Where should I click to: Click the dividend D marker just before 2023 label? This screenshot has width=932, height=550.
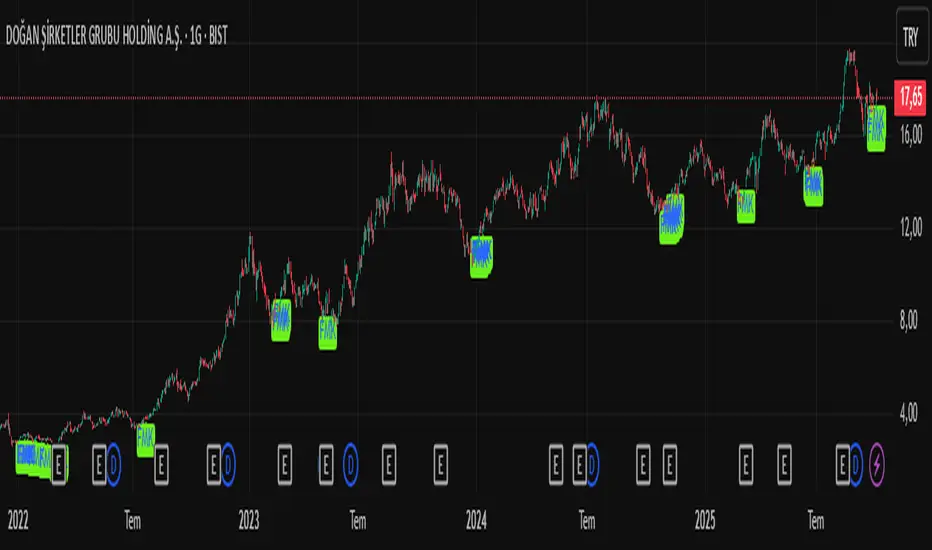(x=228, y=464)
